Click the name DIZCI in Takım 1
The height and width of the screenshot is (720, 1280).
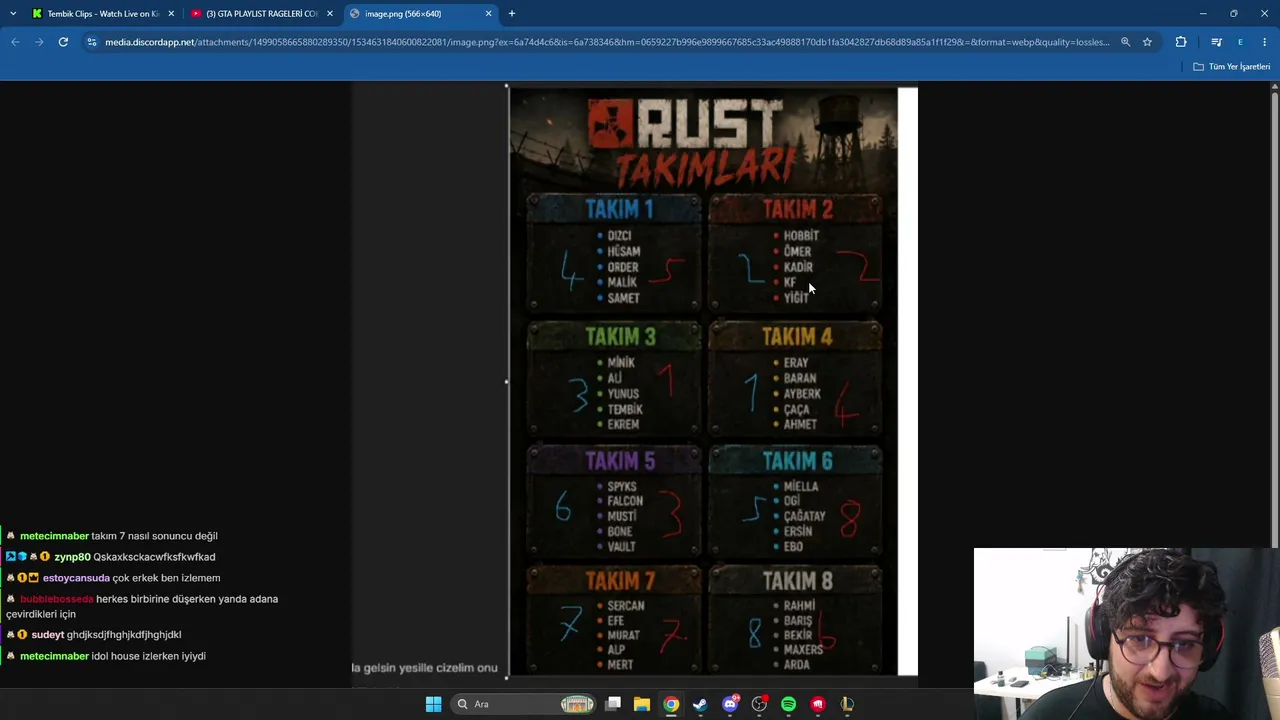tap(619, 236)
